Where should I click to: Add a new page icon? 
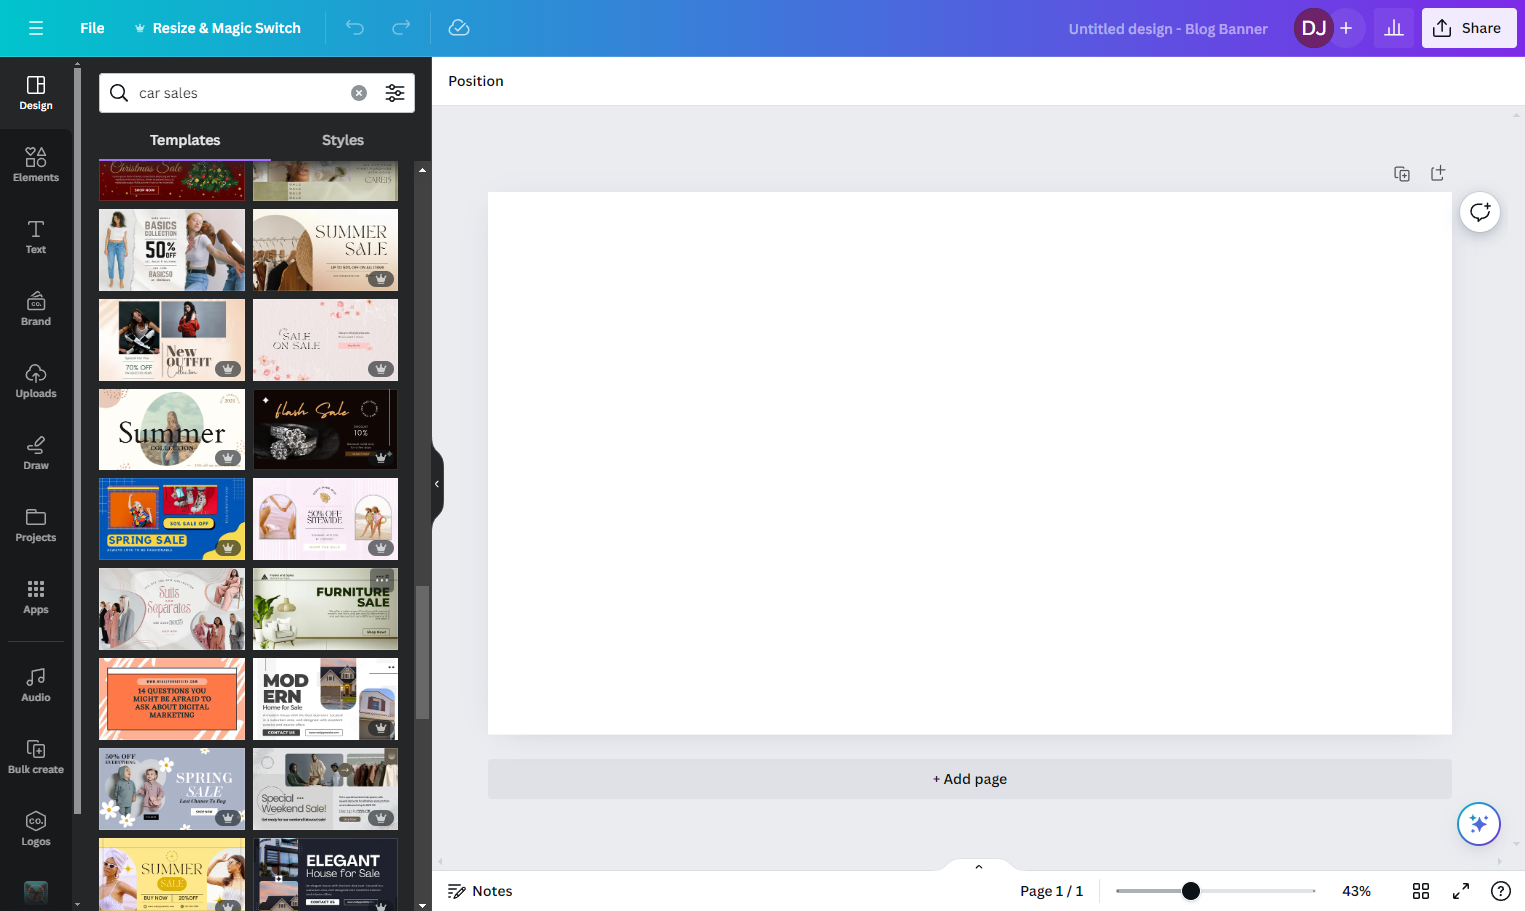(1438, 174)
